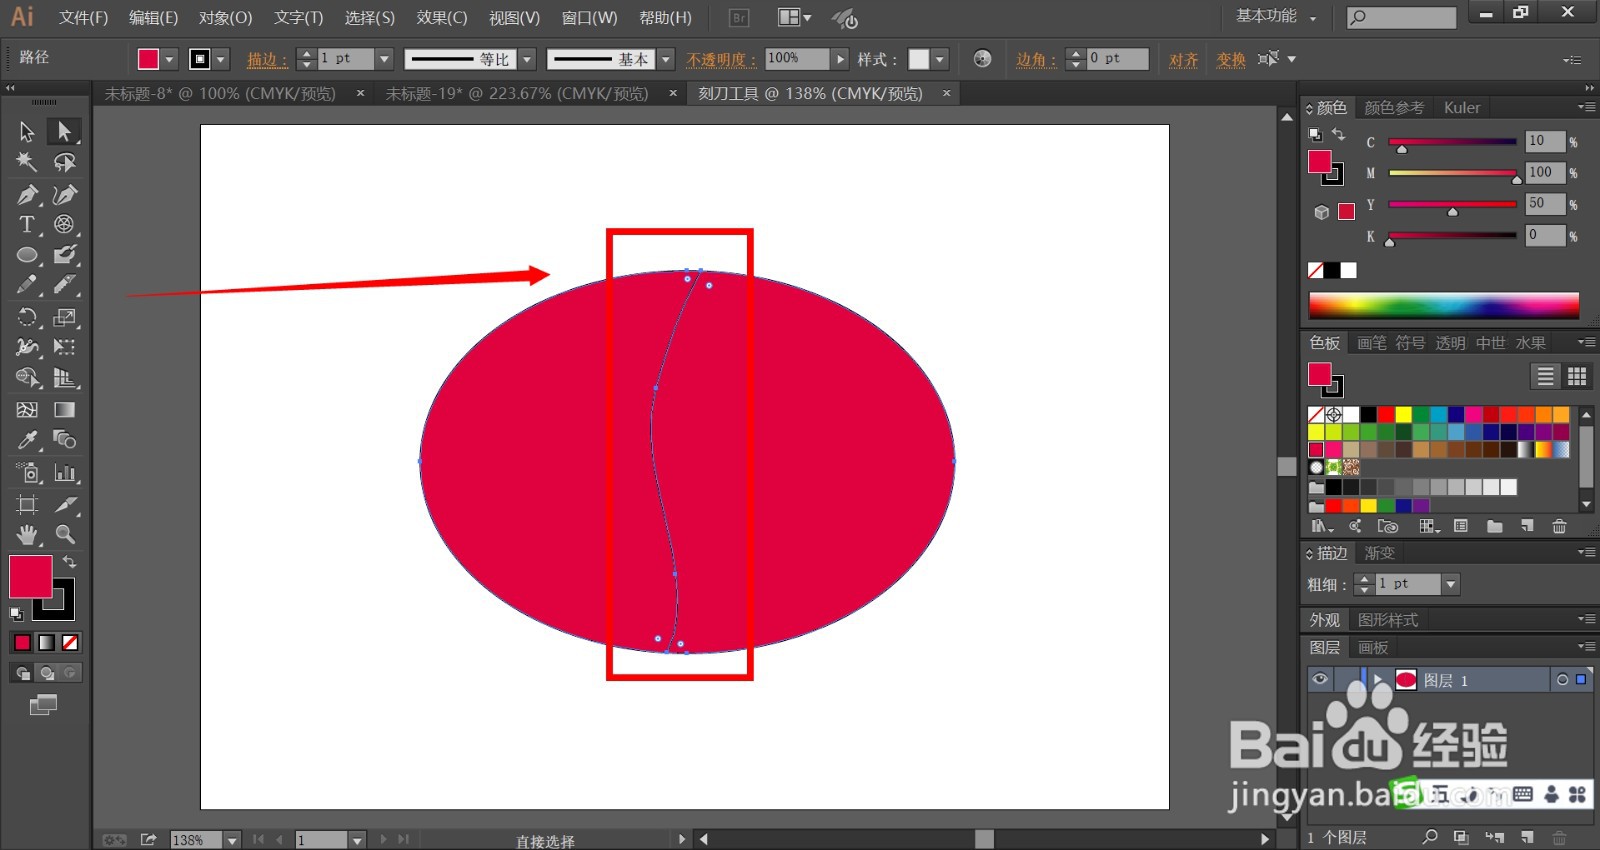
Task: Open the 基本功能 workspace dropdown
Action: (x=1277, y=17)
